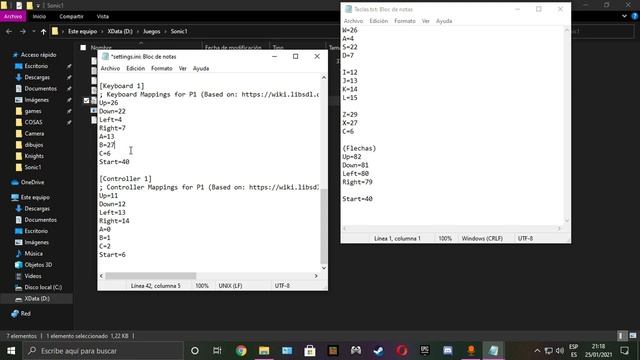Open the Windows Start menu
This screenshot has width=640, height=360.
coord(11,351)
